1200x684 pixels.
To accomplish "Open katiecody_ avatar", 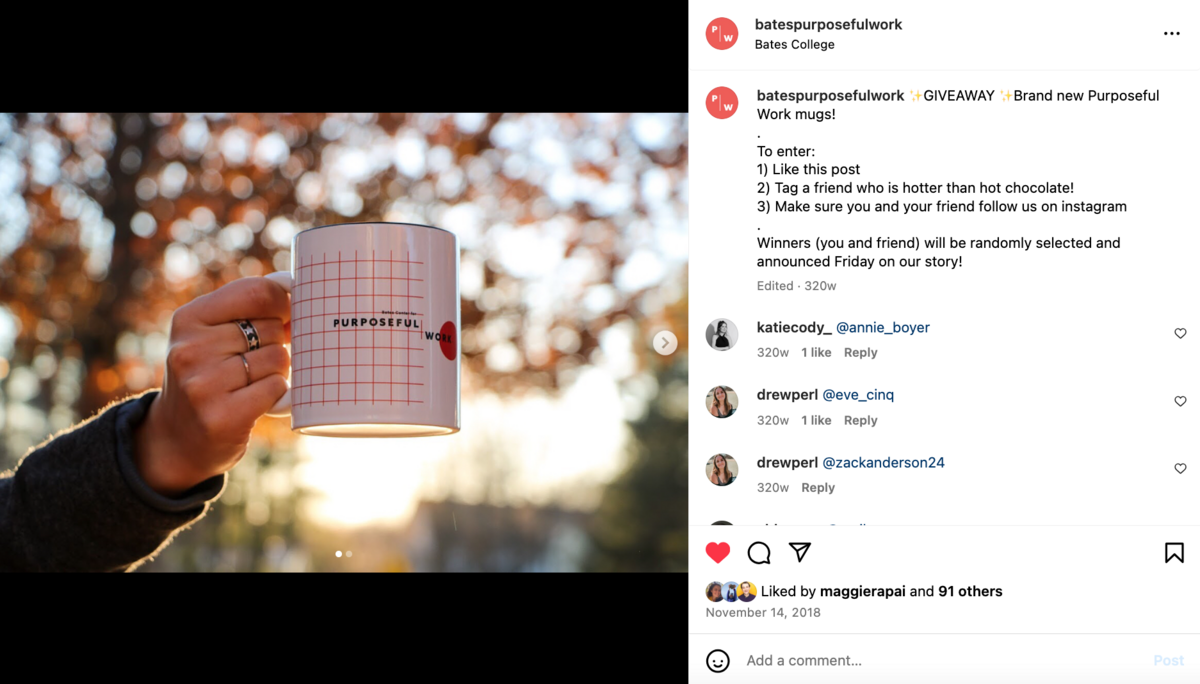I will tap(722, 334).
